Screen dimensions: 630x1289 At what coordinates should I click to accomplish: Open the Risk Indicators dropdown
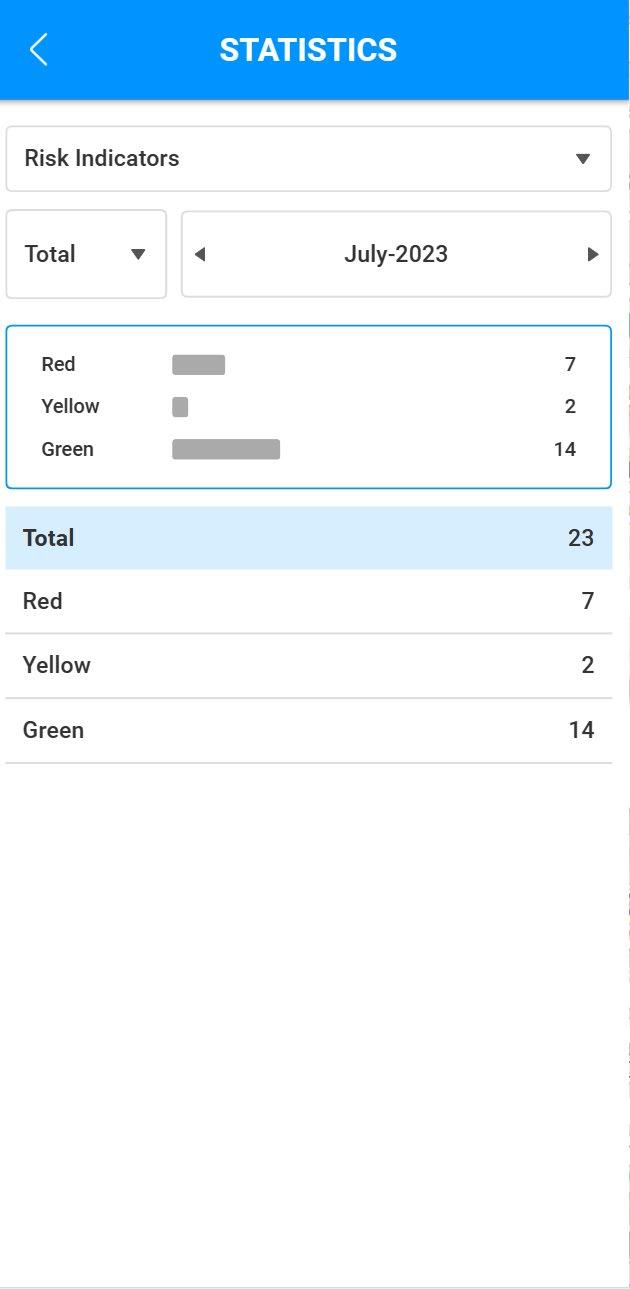(308, 158)
